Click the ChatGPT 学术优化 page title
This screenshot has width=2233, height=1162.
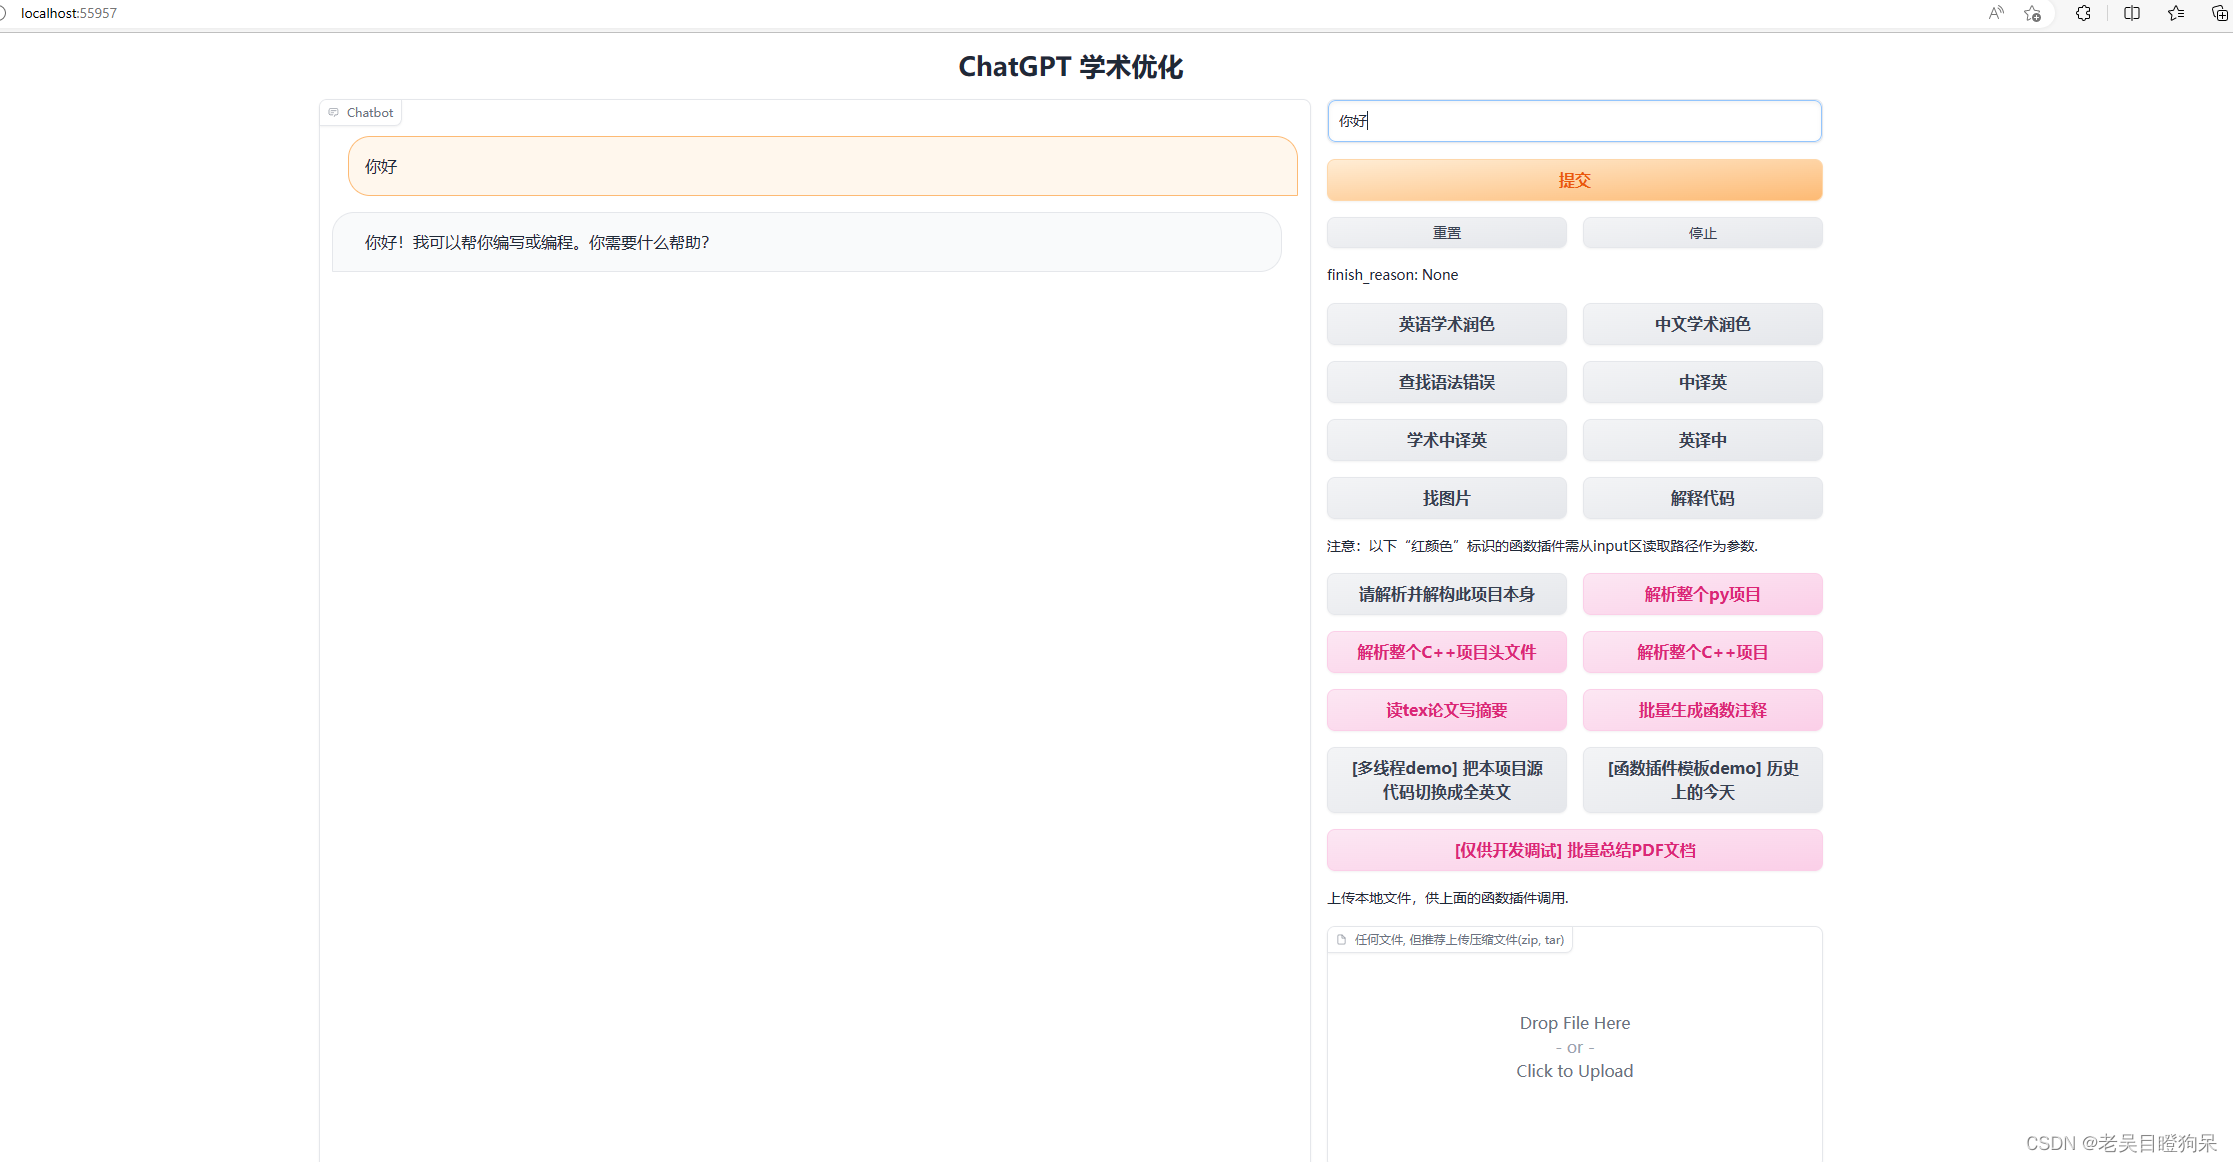pyautogui.click(x=1070, y=67)
